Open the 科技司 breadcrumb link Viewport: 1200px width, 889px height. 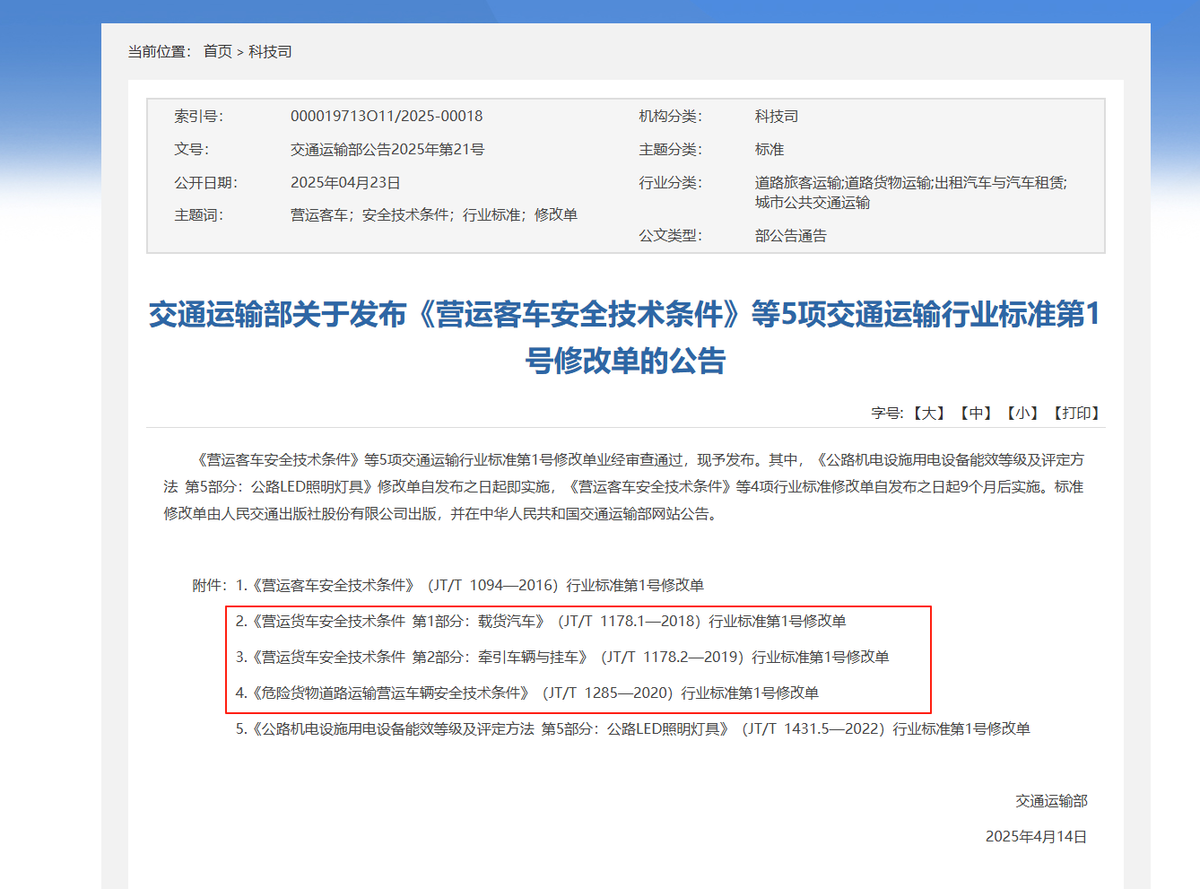pos(270,51)
